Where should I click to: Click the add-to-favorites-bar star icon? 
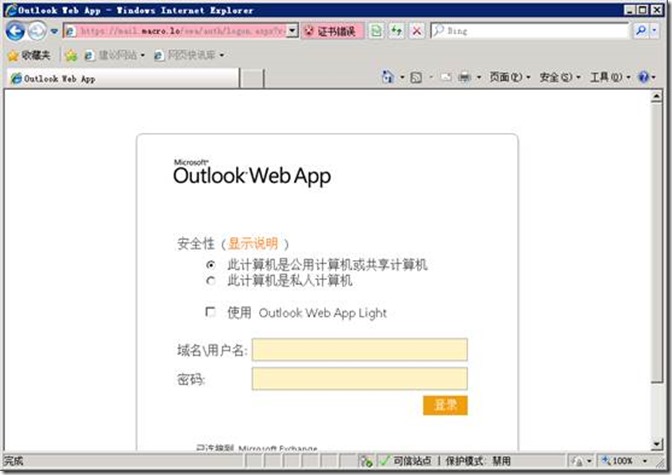[x=71, y=55]
